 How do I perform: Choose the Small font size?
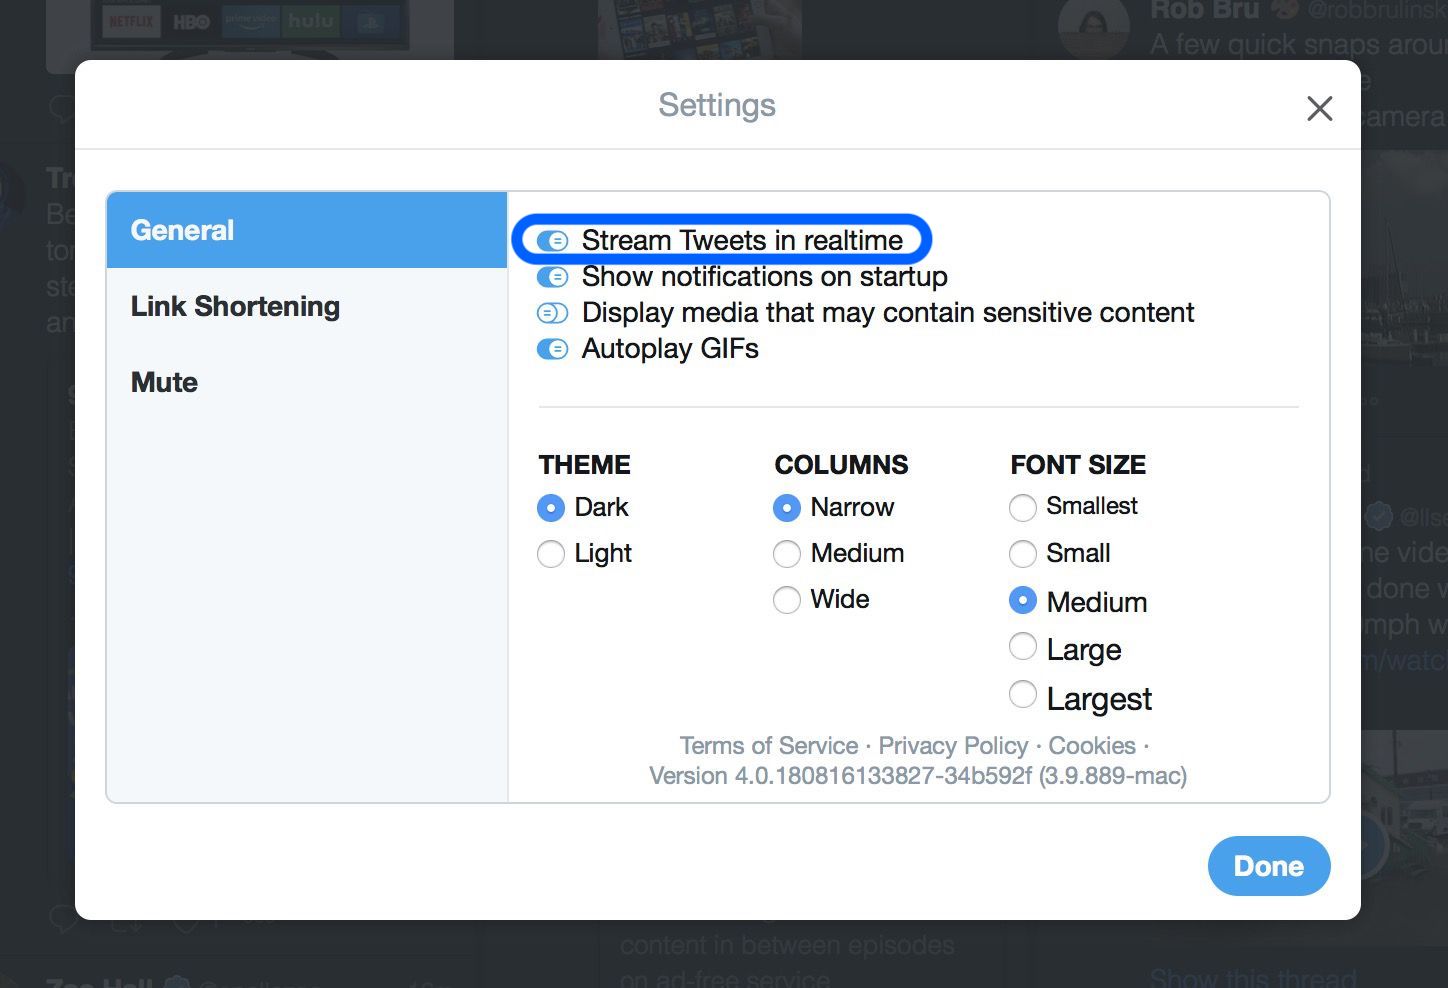click(1022, 553)
